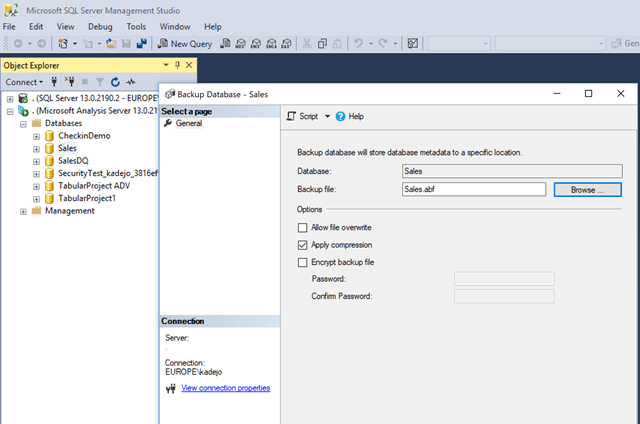Click the checklist icon after Redo
Screen dimensions: 640x424
[413, 43]
